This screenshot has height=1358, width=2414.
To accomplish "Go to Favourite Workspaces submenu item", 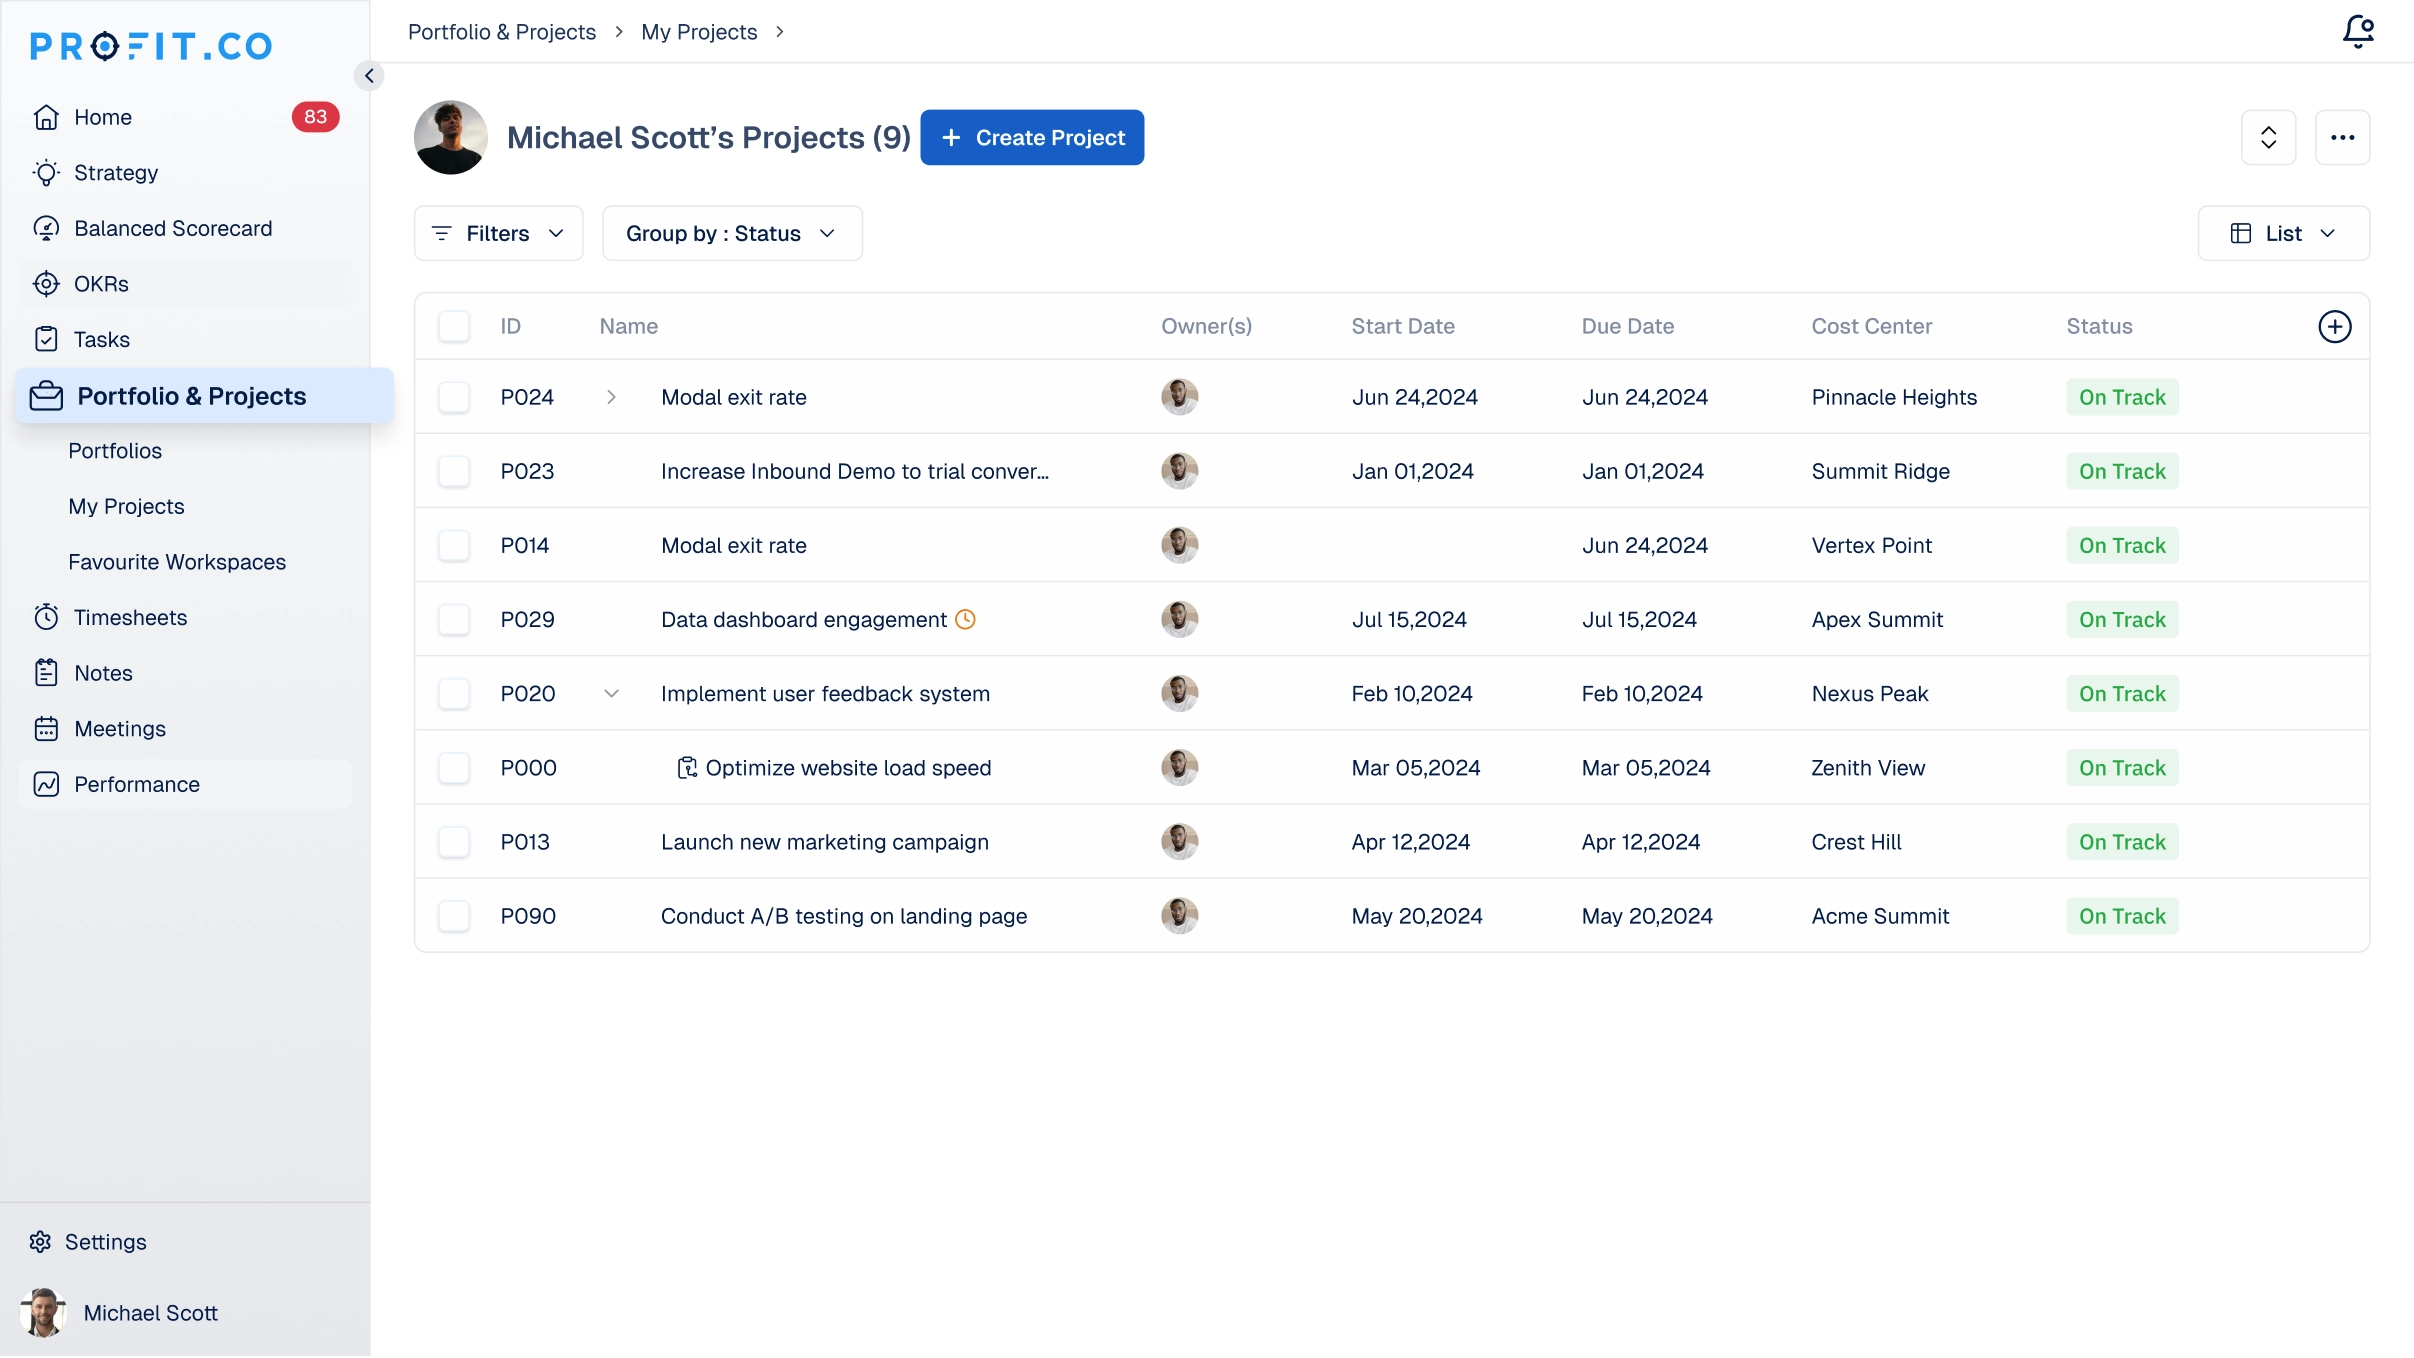I will [177, 562].
